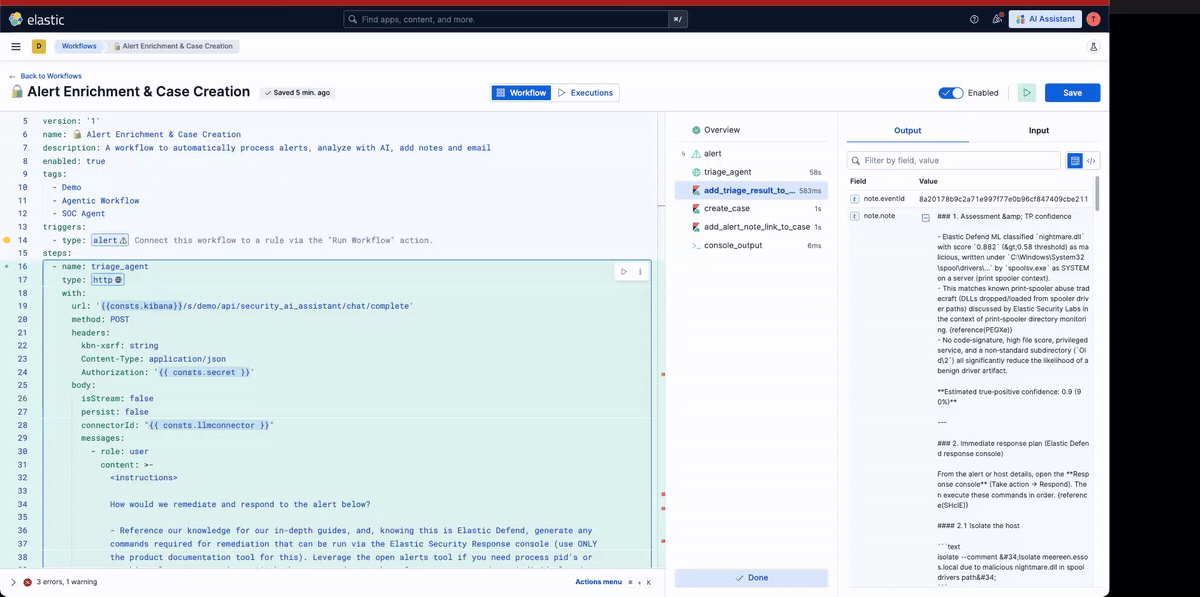Click the Saved 5 min. ago badge
This screenshot has height=597, width=1200.
pyautogui.click(x=297, y=93)
